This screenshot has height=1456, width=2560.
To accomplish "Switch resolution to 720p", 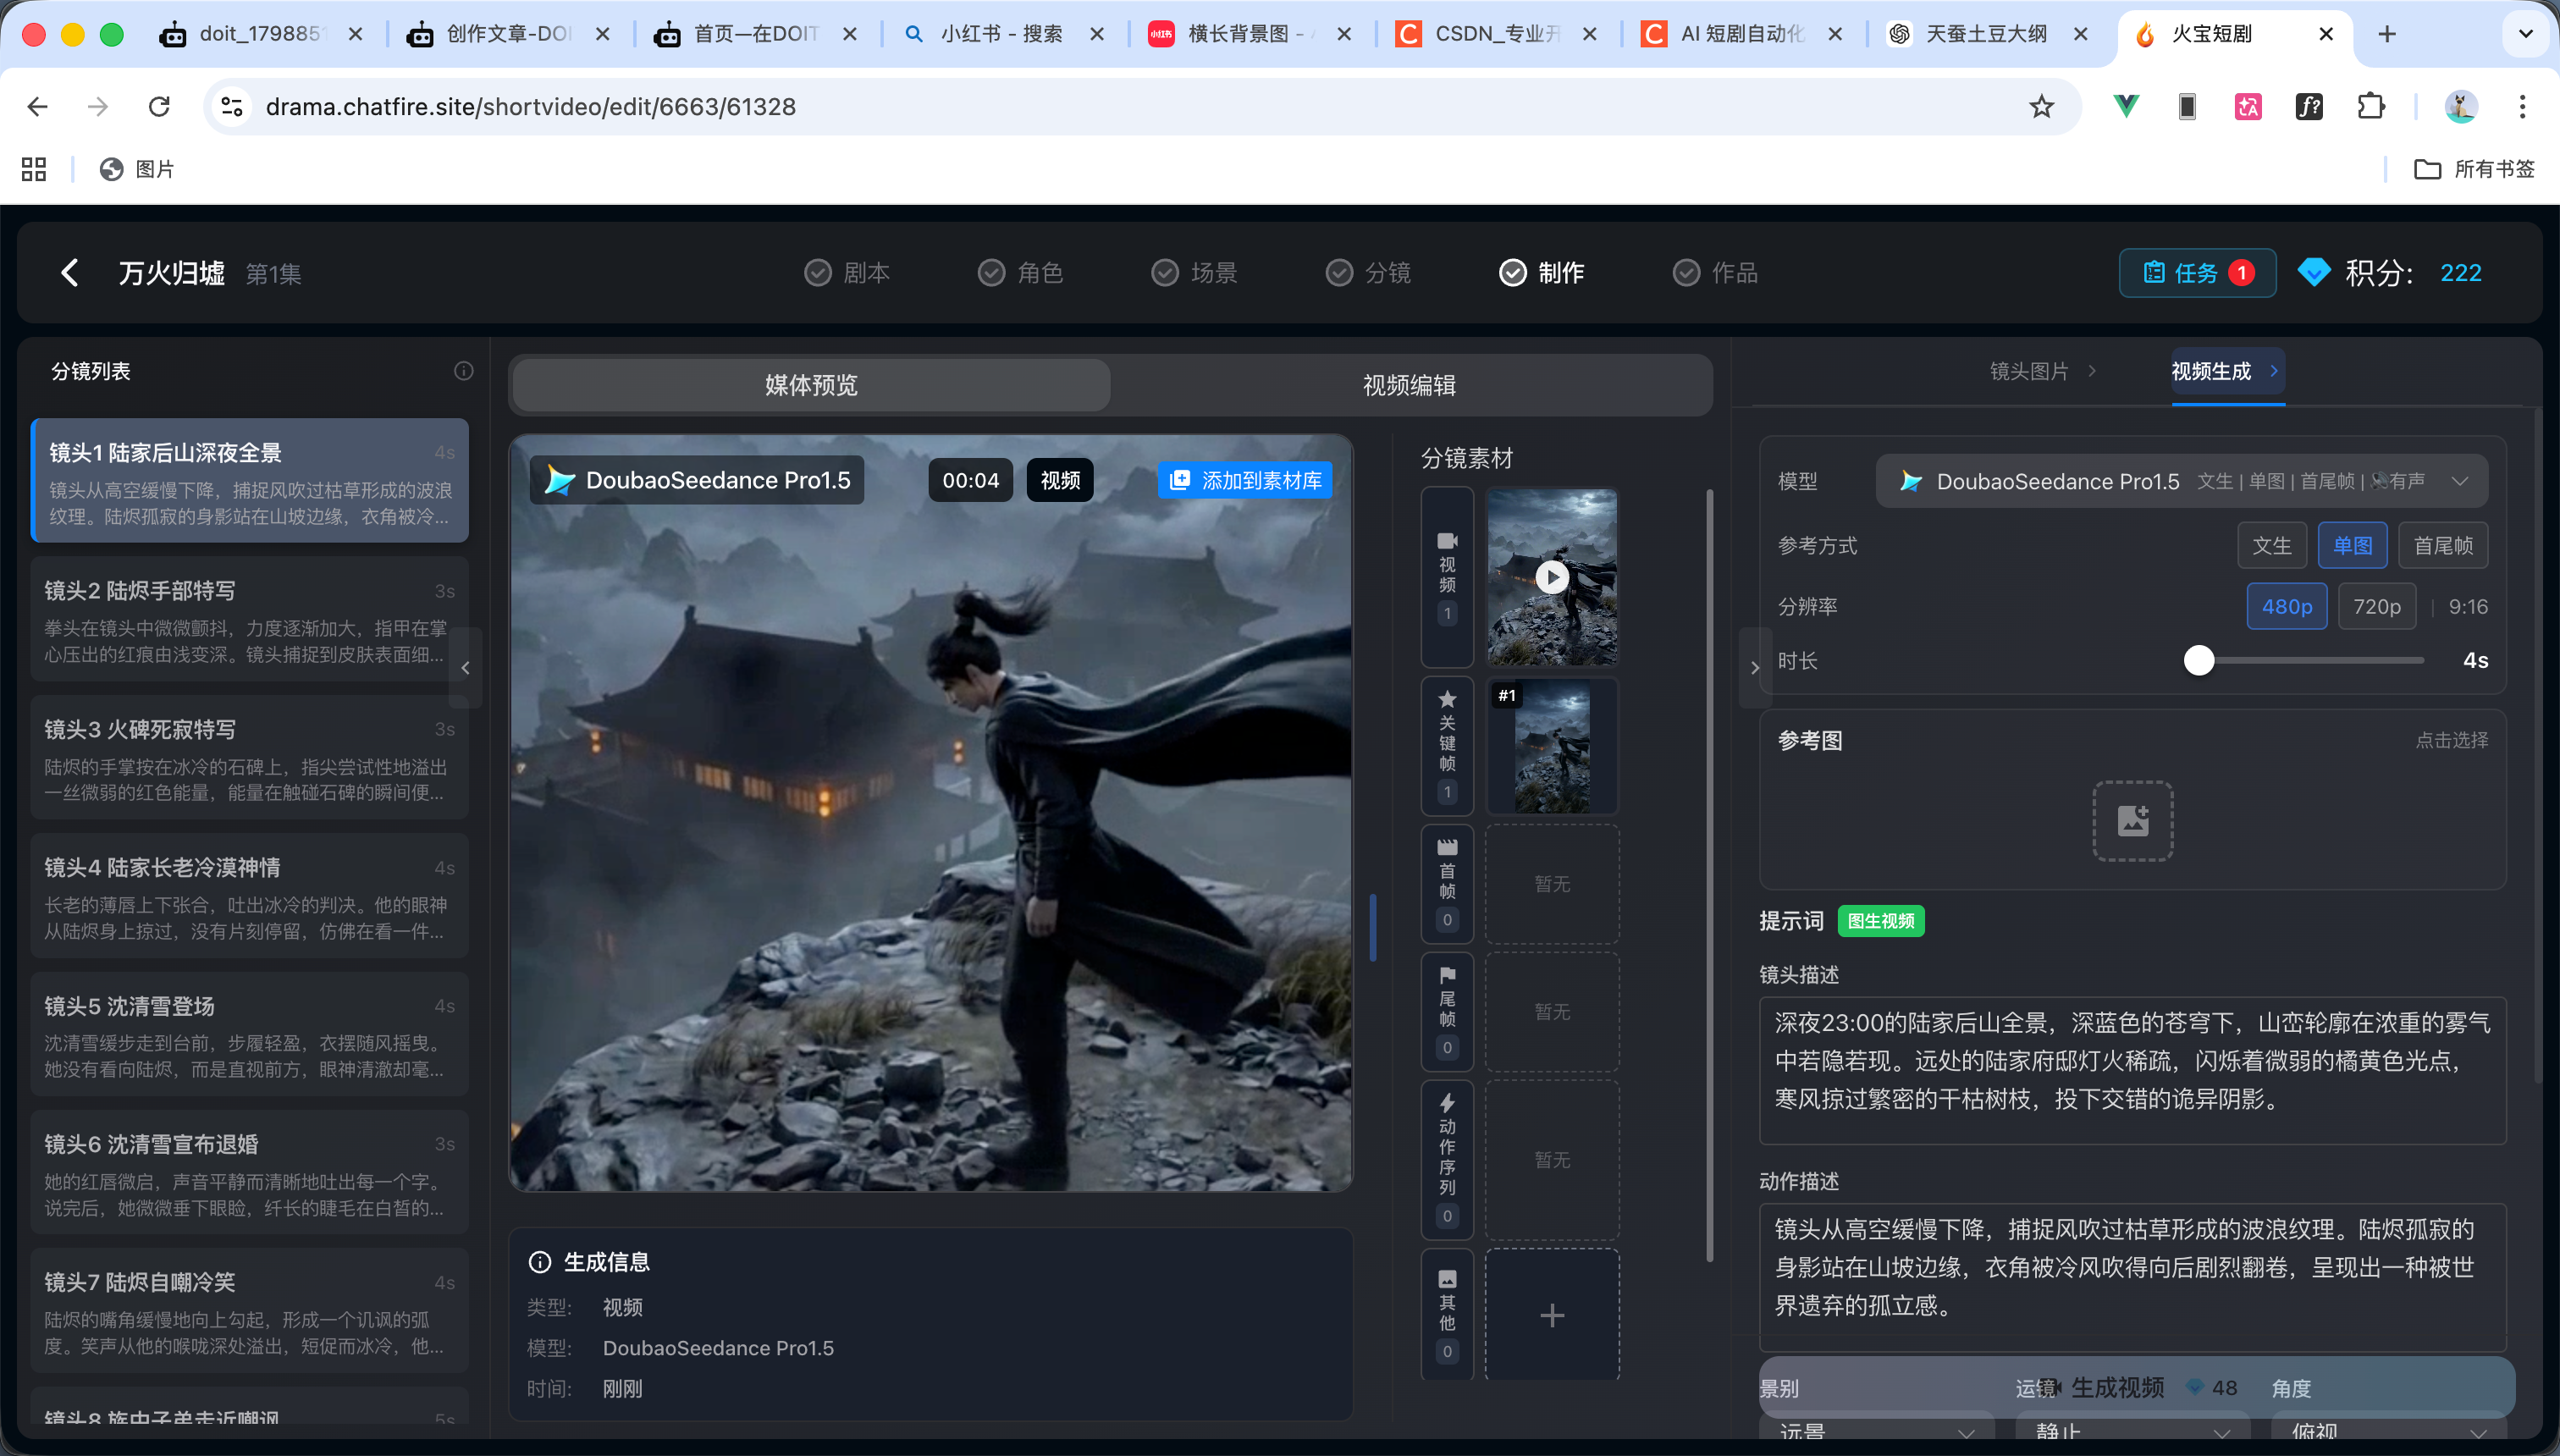I will point(2377,606).
